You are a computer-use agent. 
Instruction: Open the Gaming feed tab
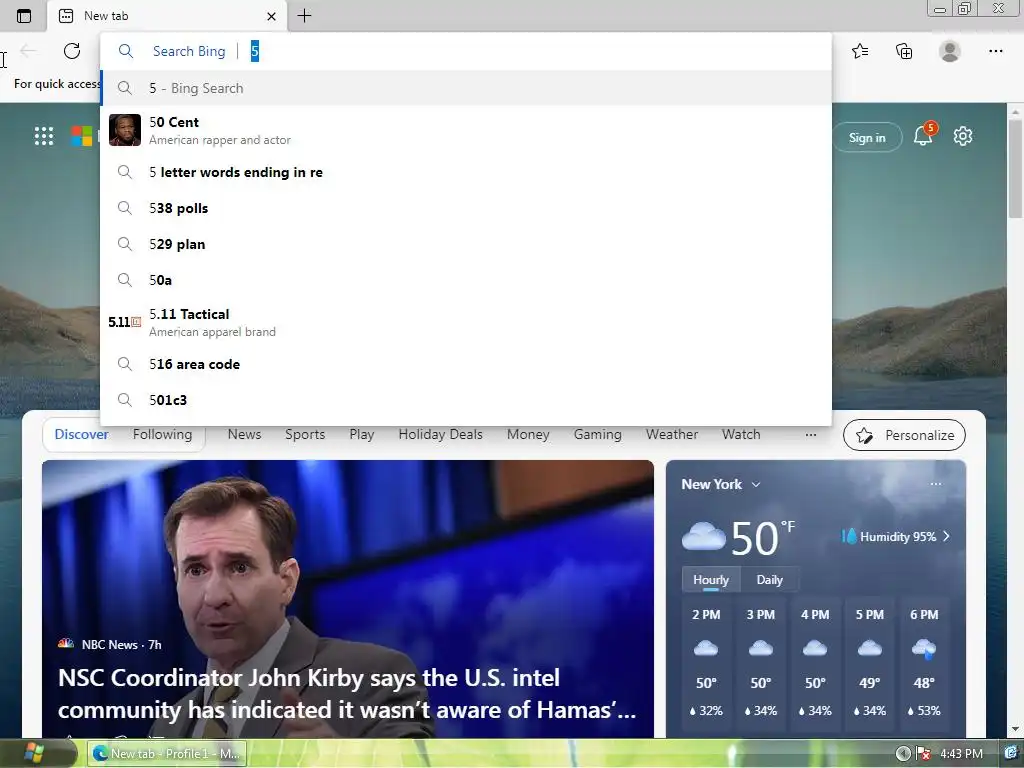598,434
